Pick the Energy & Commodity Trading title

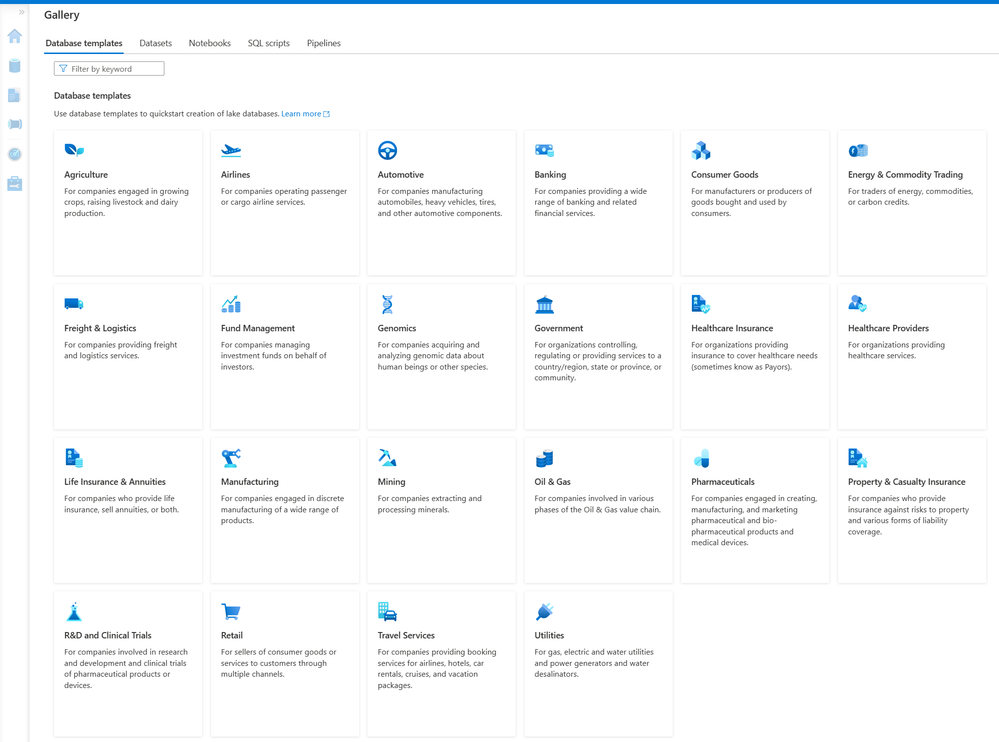pos(905,175)
